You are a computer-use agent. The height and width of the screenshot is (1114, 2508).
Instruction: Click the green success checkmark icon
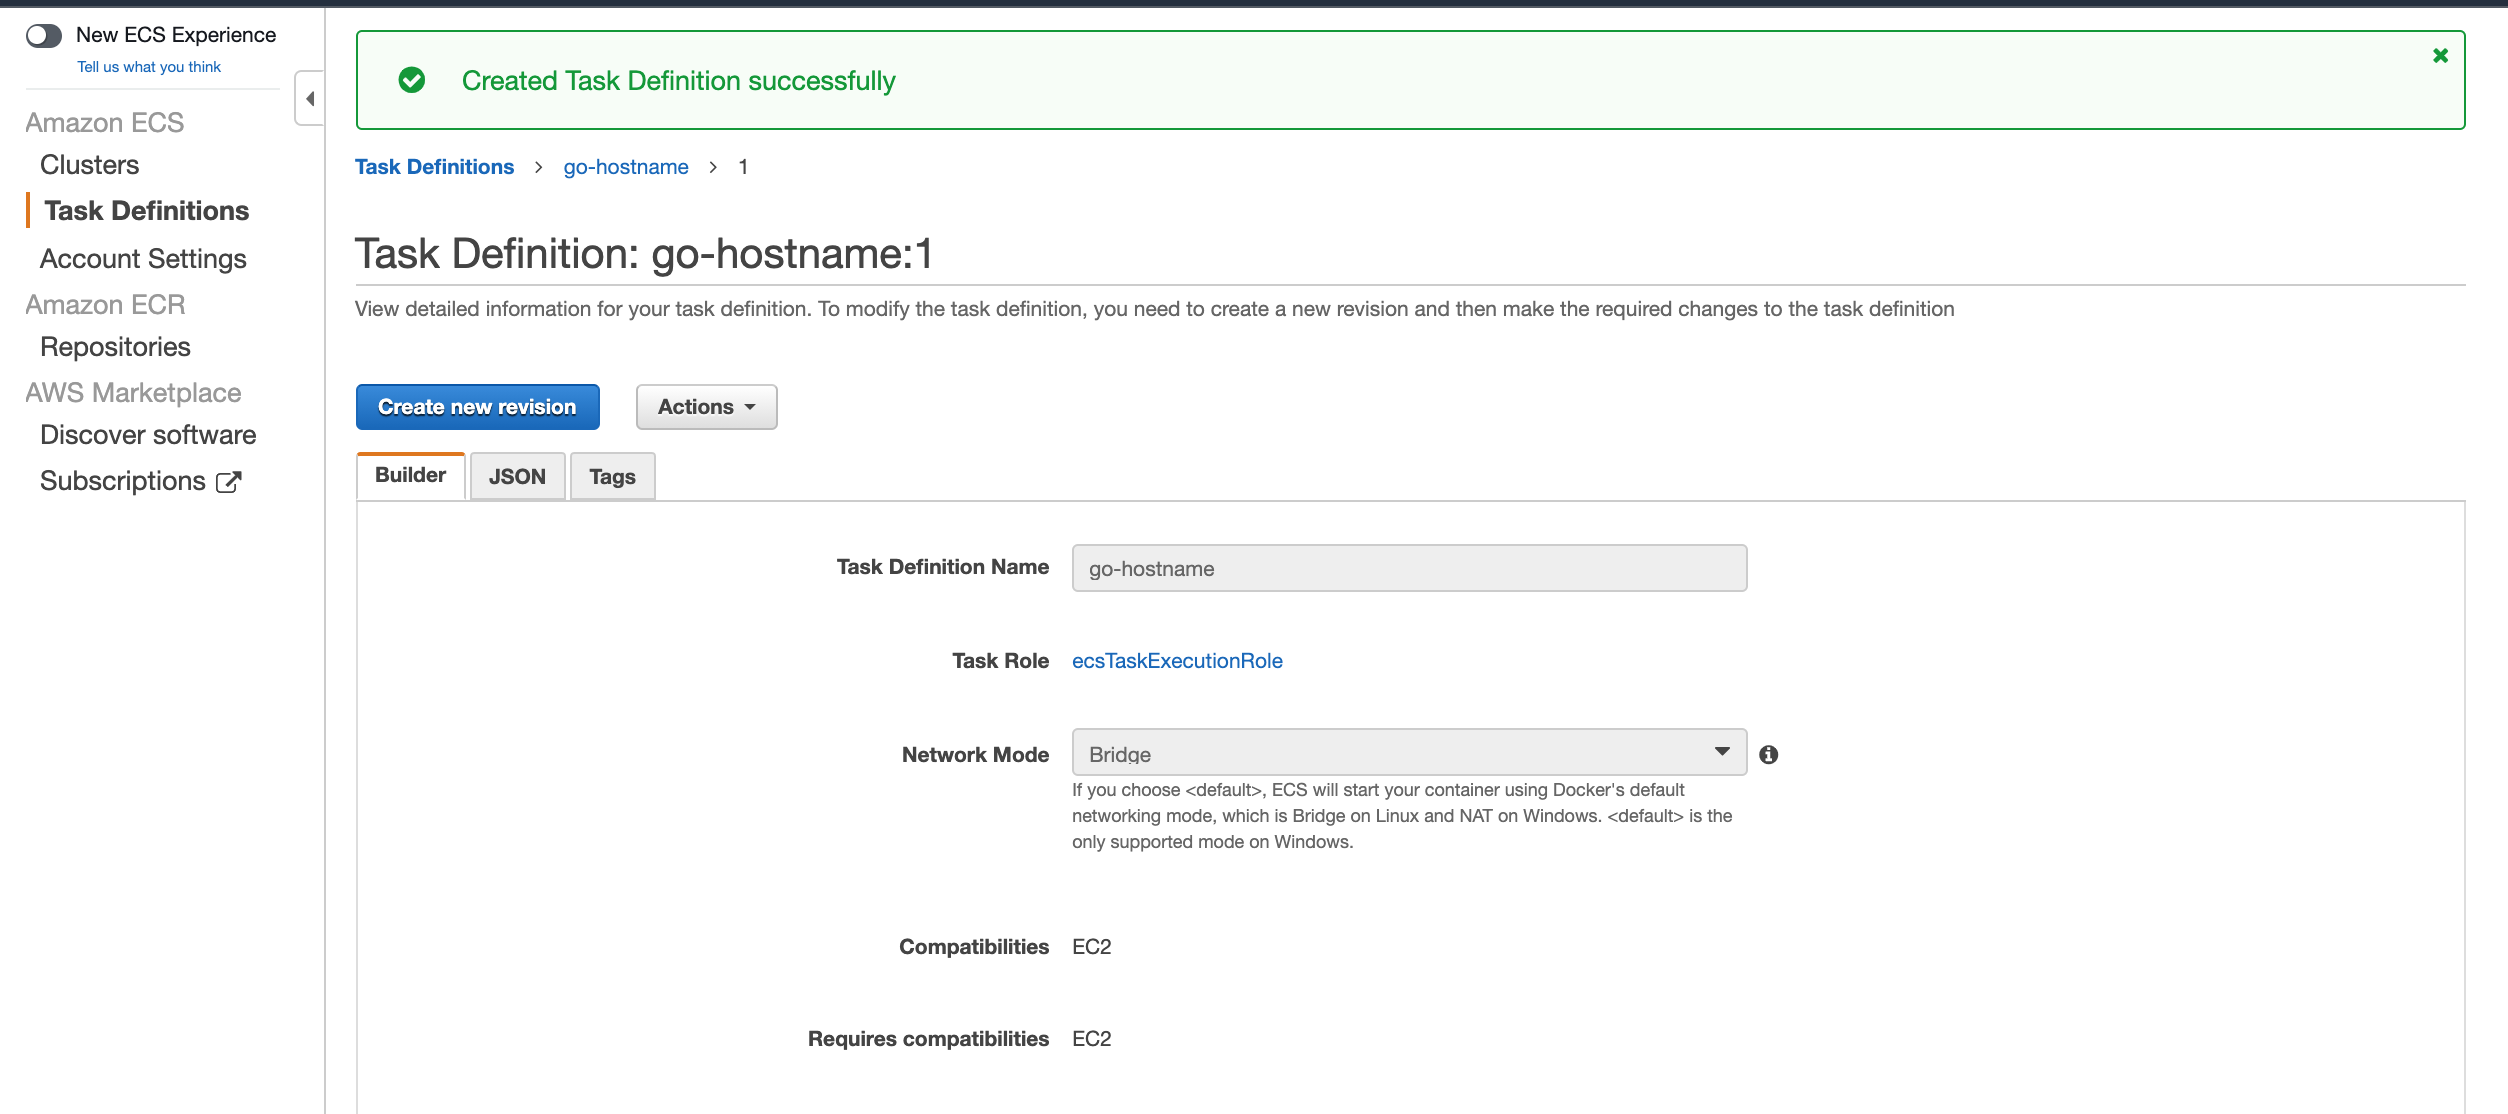[x=412, y=80]
